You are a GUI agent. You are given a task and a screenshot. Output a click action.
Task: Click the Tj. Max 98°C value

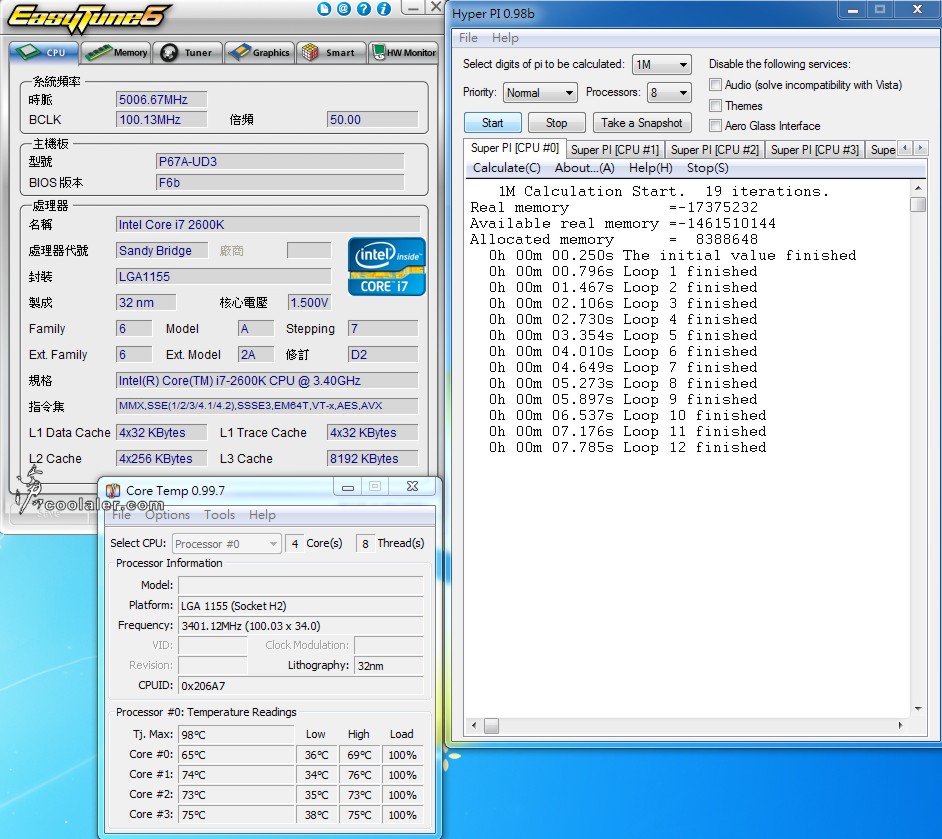[236, 735]
